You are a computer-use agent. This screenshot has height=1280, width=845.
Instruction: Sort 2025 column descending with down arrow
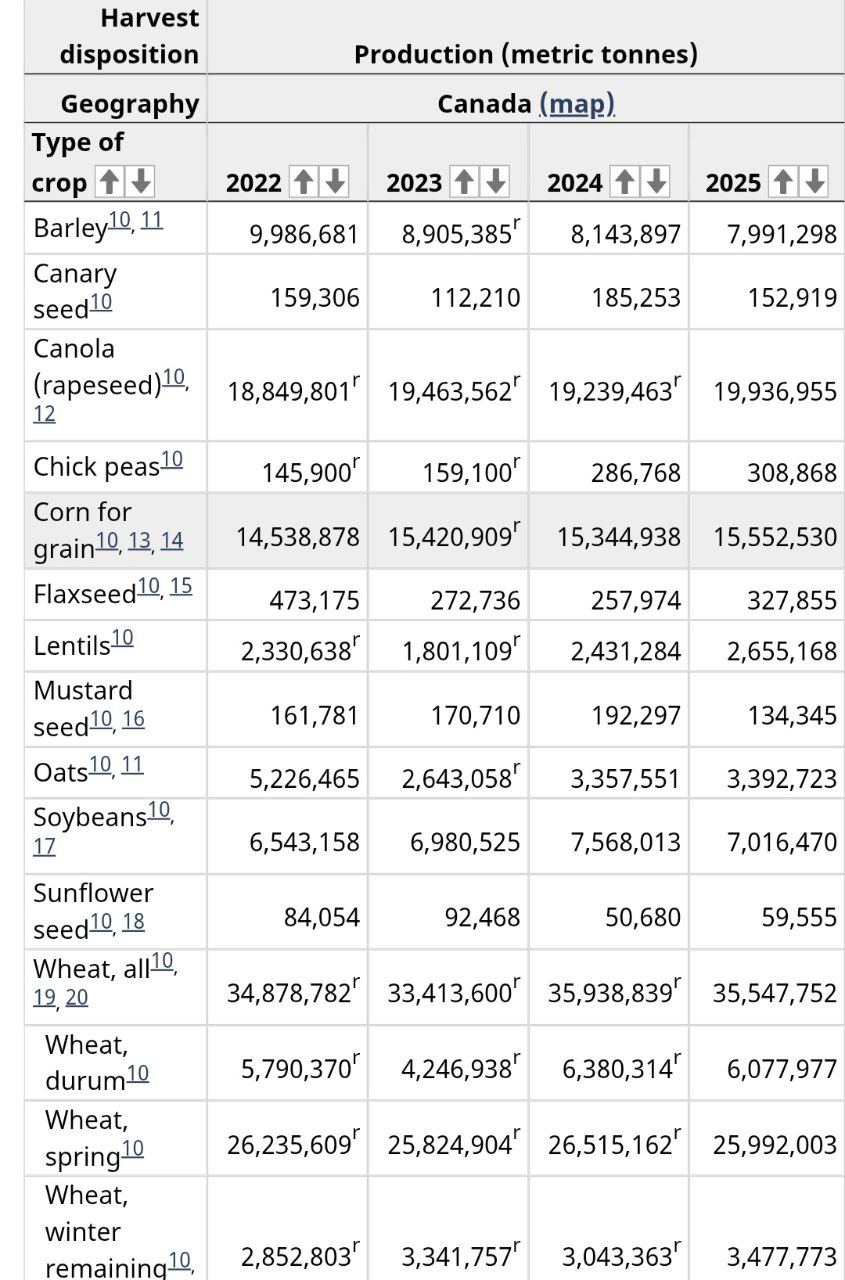pyautogui.click(x=815, y=182)
